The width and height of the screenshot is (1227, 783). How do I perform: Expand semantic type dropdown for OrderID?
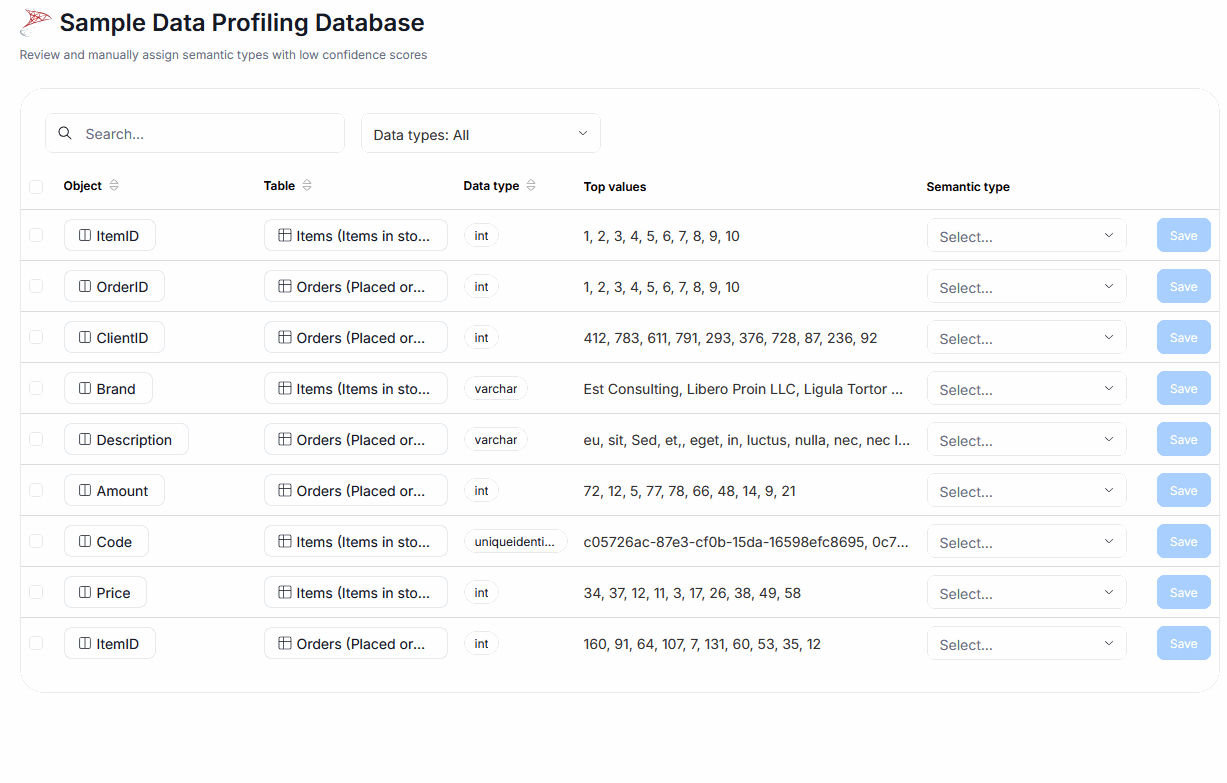1026,287
